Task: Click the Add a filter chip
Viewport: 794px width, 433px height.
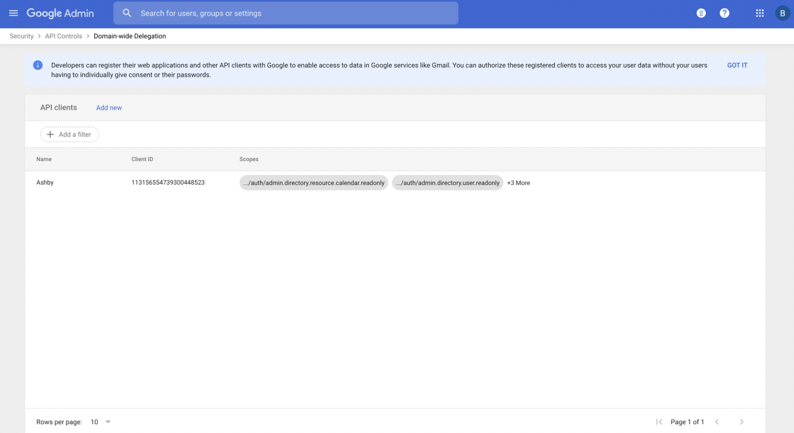Action: (x=69, y=134)
